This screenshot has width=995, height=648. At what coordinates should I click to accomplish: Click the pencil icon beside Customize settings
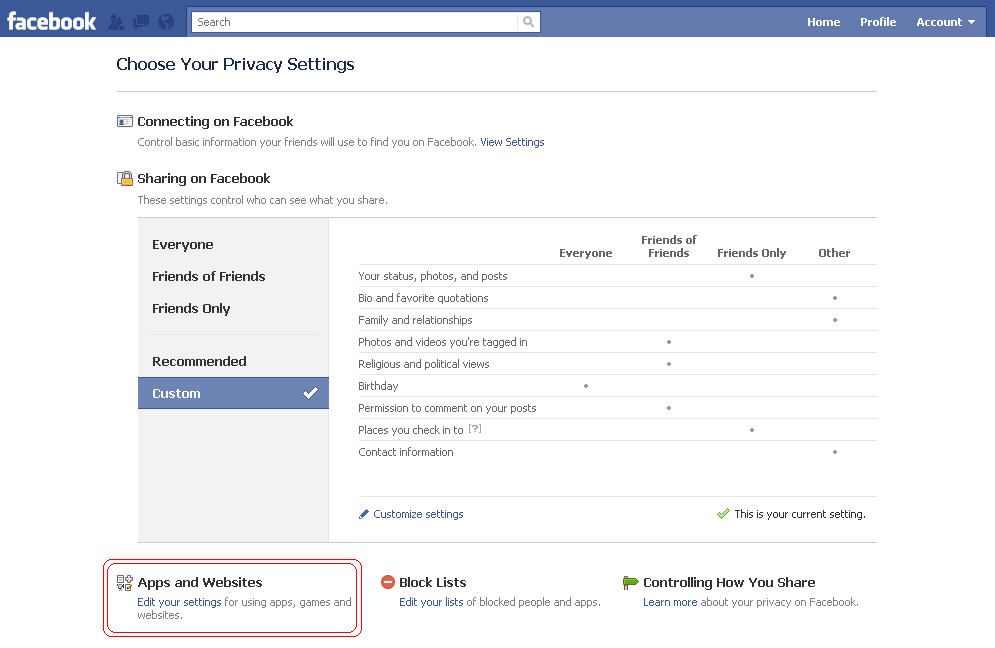pos(364,514)
